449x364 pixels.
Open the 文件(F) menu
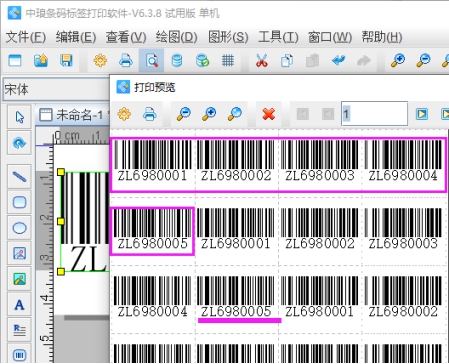click(x=26, y=37)
